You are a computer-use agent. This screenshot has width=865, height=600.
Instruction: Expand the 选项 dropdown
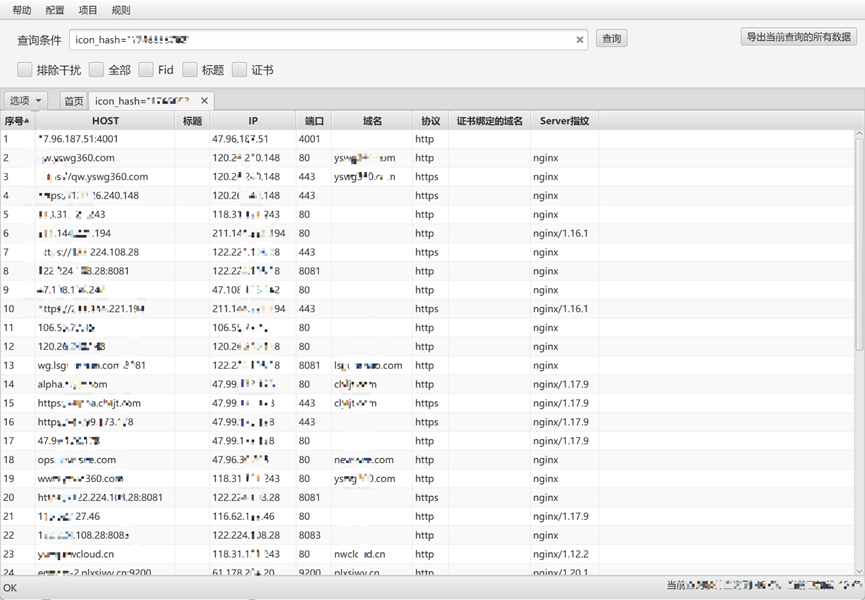pyautogui.click(x=27, y=101)
